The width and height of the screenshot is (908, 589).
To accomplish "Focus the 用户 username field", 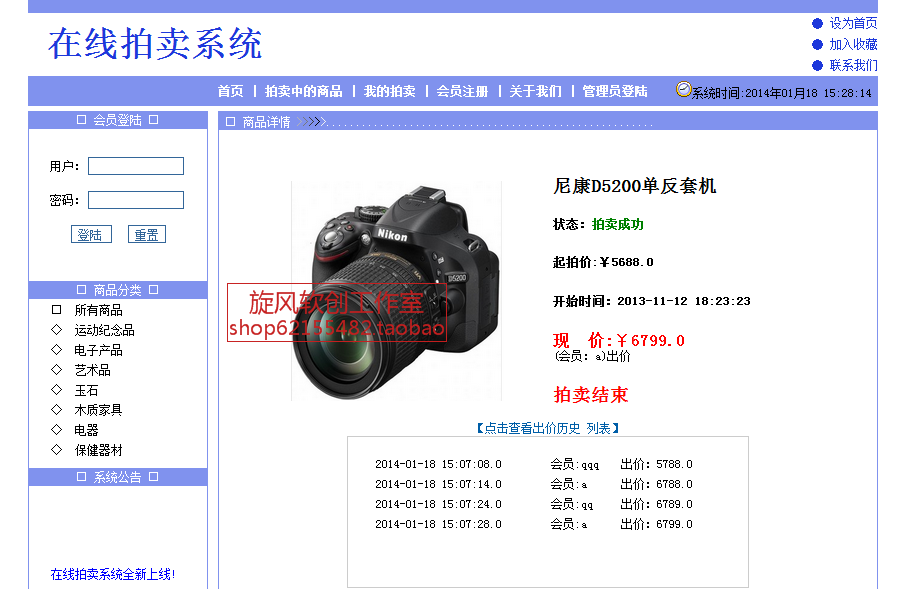I will click(136, 166).
